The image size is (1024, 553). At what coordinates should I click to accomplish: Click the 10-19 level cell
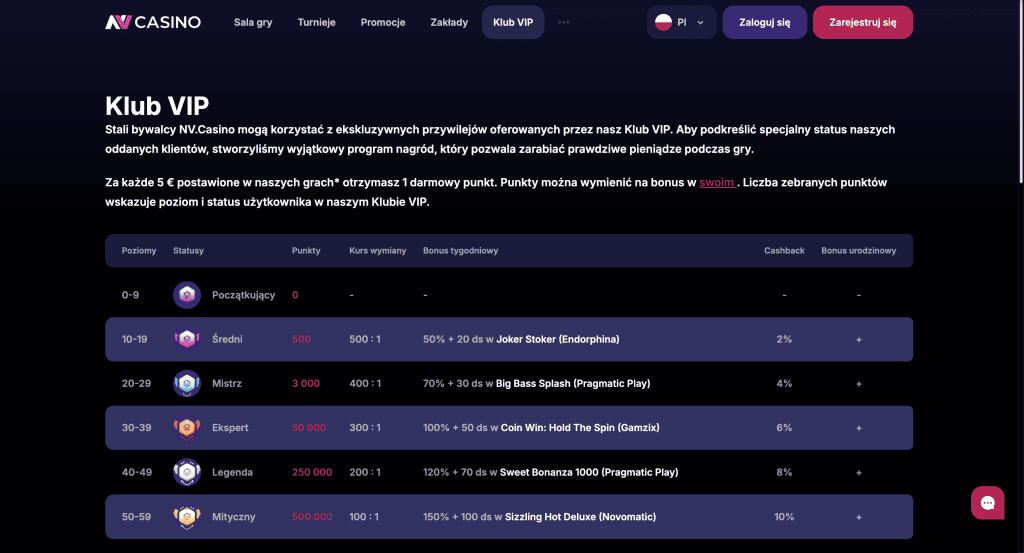[x=135, y=340]
